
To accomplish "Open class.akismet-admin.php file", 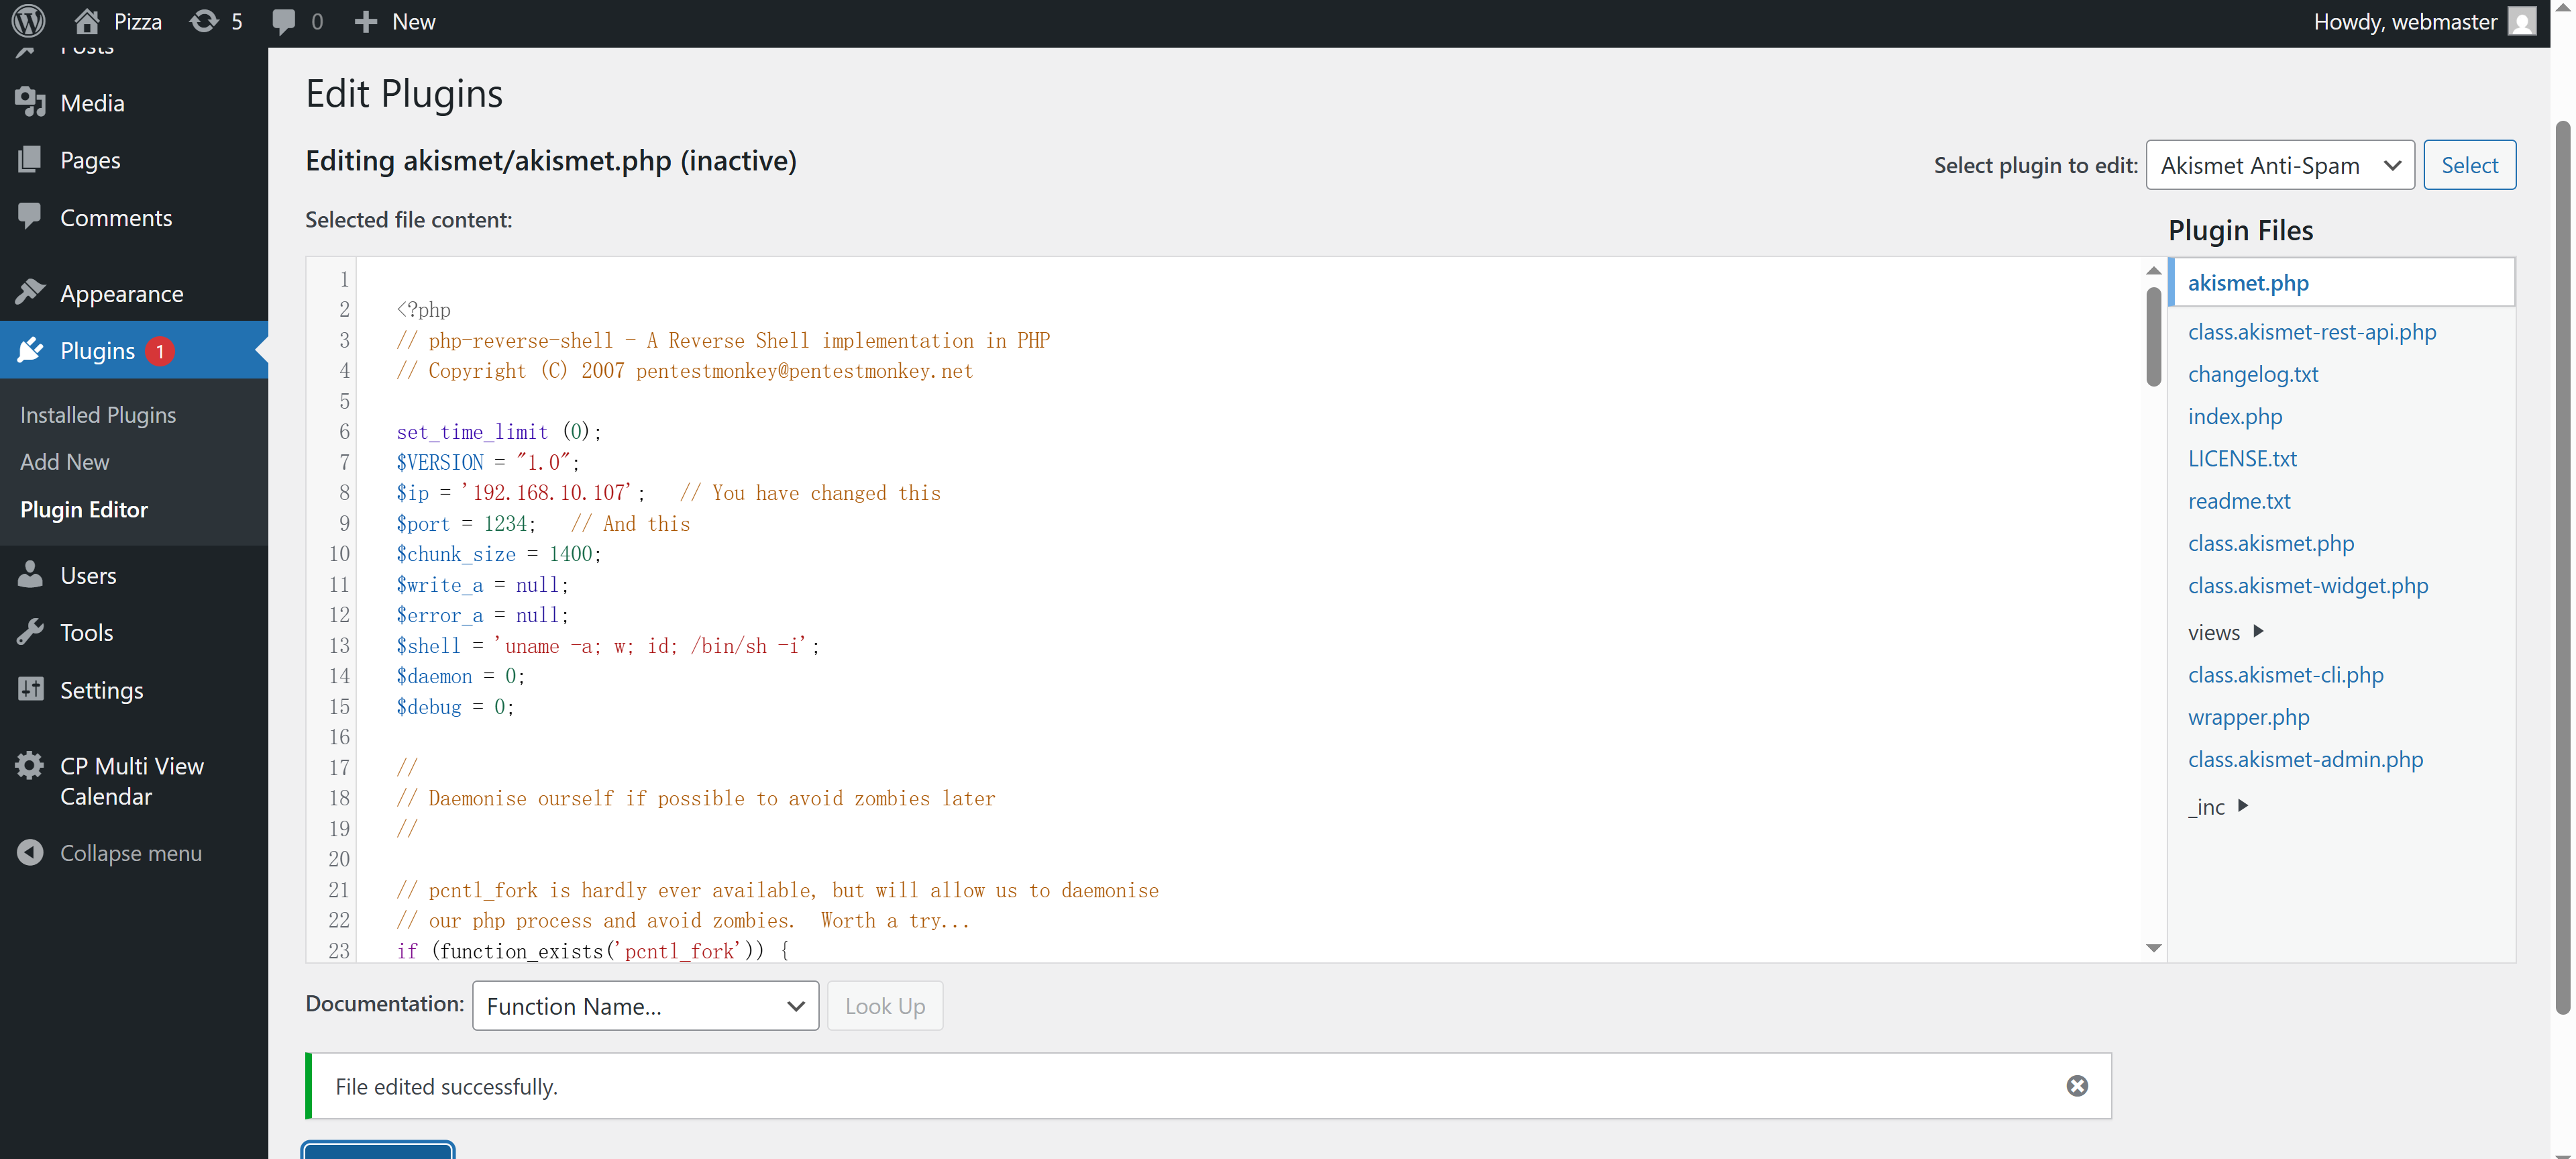I will point(2305,759).
